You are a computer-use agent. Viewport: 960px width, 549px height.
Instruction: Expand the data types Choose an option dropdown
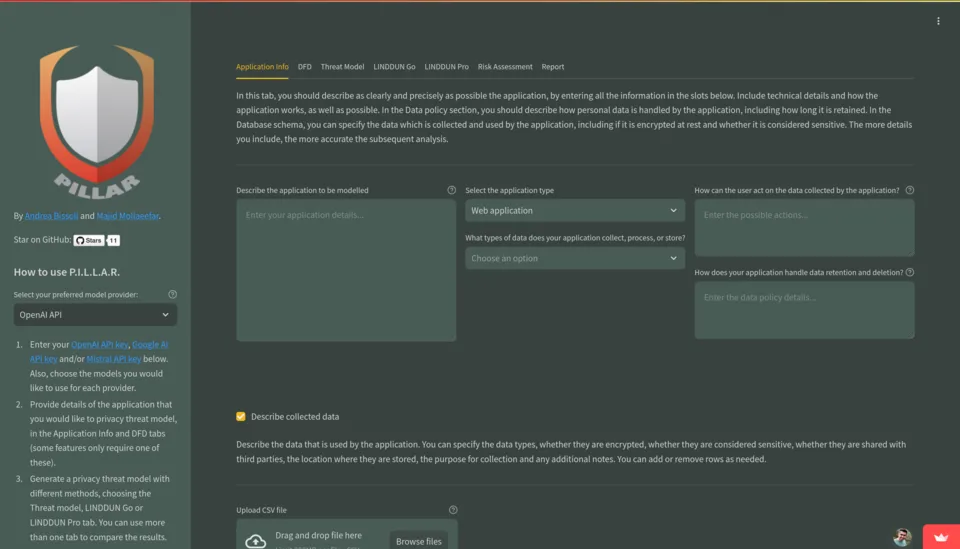coord(575,258)
